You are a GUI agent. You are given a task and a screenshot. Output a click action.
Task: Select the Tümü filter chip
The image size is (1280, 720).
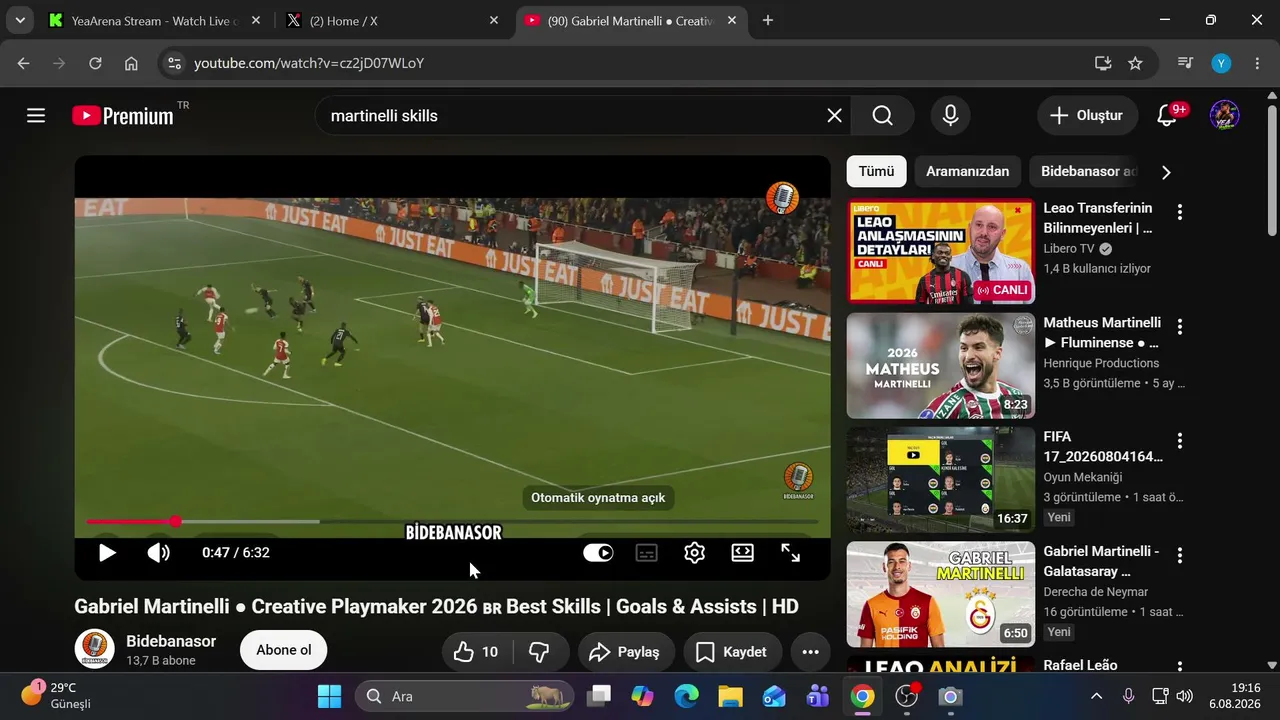pyautogui.click(x=876, y=171)
